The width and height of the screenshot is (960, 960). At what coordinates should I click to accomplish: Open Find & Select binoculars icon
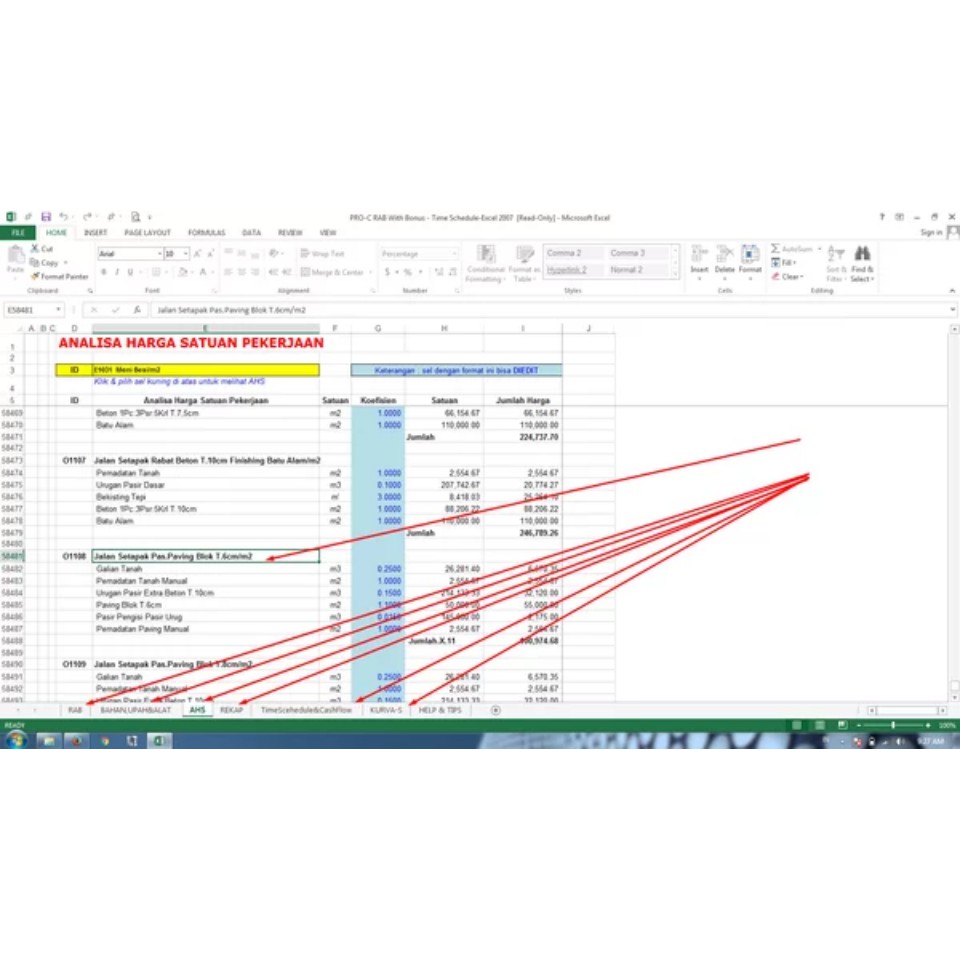[x=862, y=262]
